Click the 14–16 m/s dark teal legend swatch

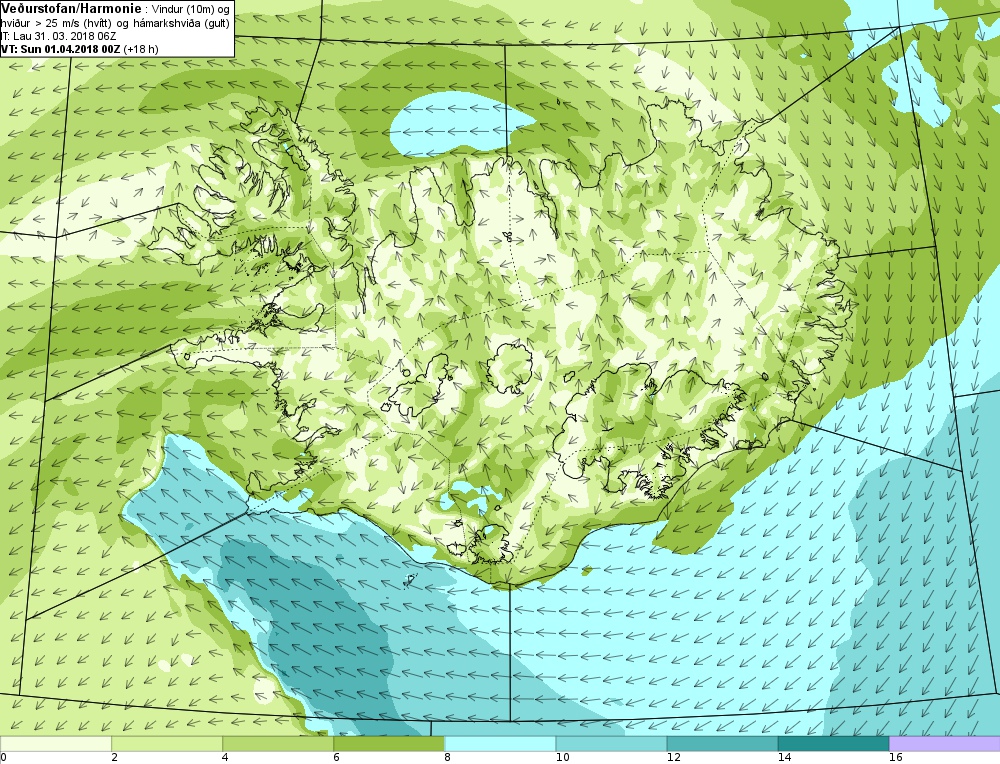point(833,743)
